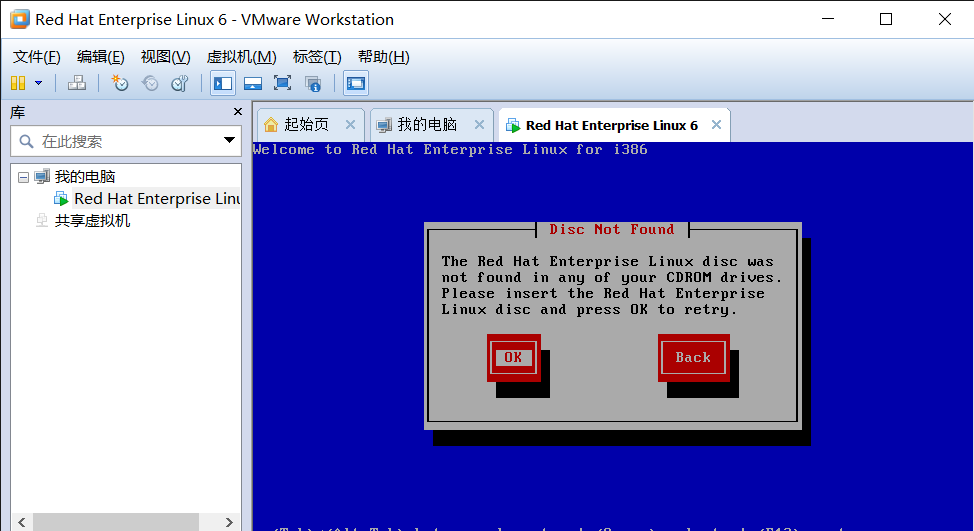Viewport: 974px width, 531px height.
Task: Click the VMware Workstation title bar icon
Action: tap(19, 19)
